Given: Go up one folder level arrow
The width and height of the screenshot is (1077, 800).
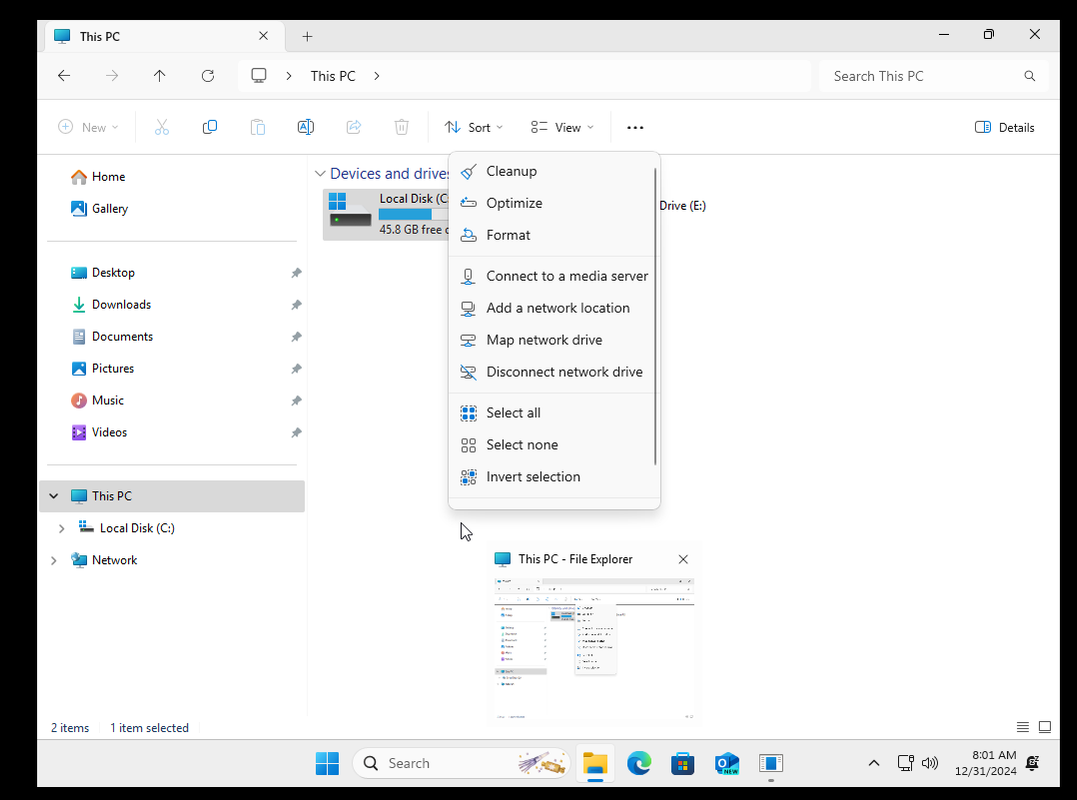Looking at the screenshot, I should 159,76.
